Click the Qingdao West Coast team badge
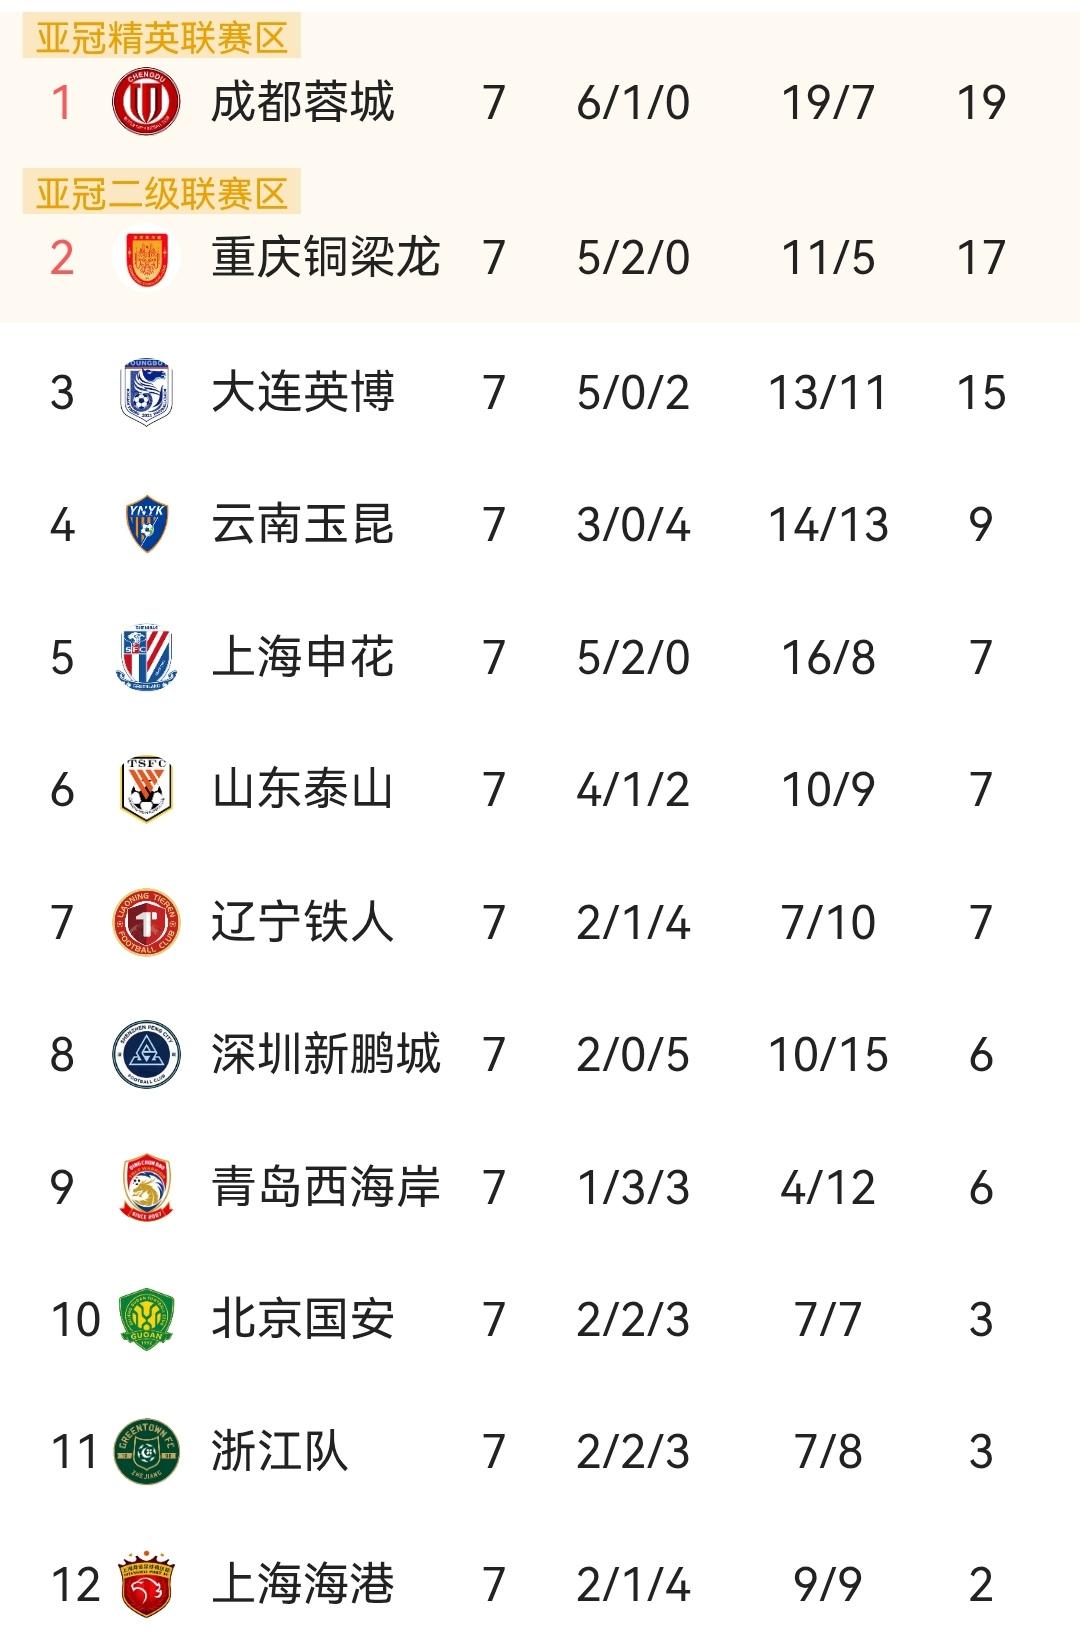 point(146,1187)
